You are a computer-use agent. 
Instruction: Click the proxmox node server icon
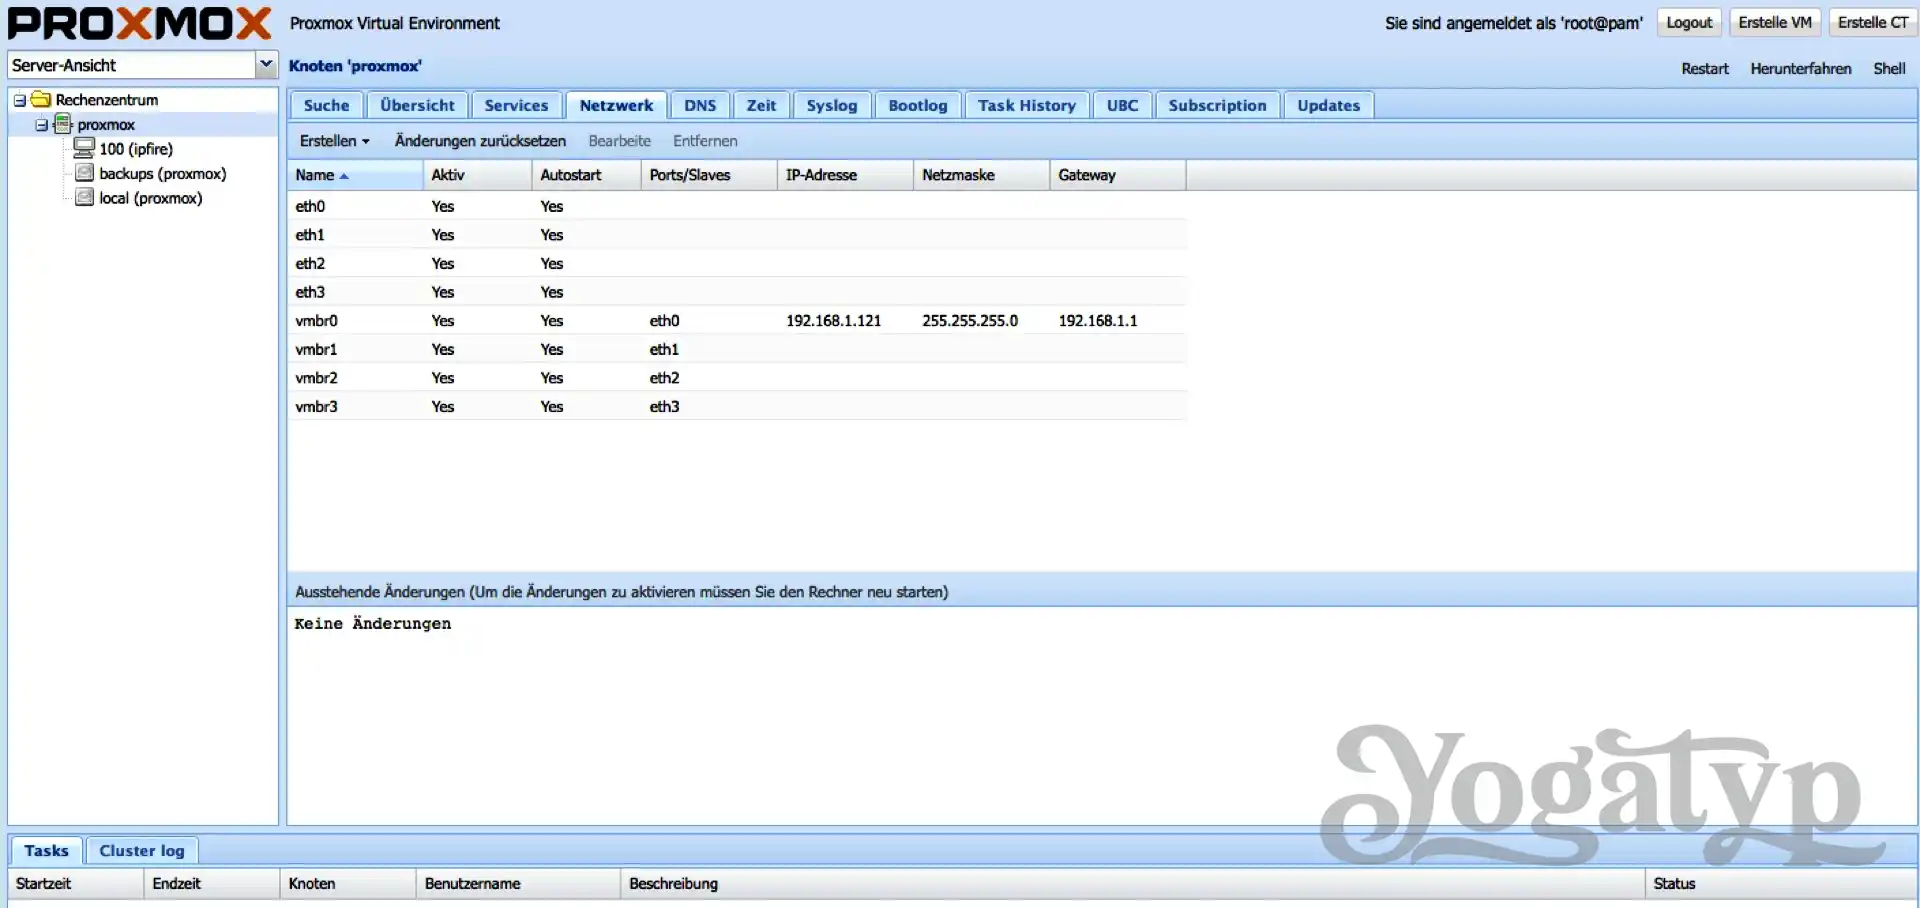[63, 124]
